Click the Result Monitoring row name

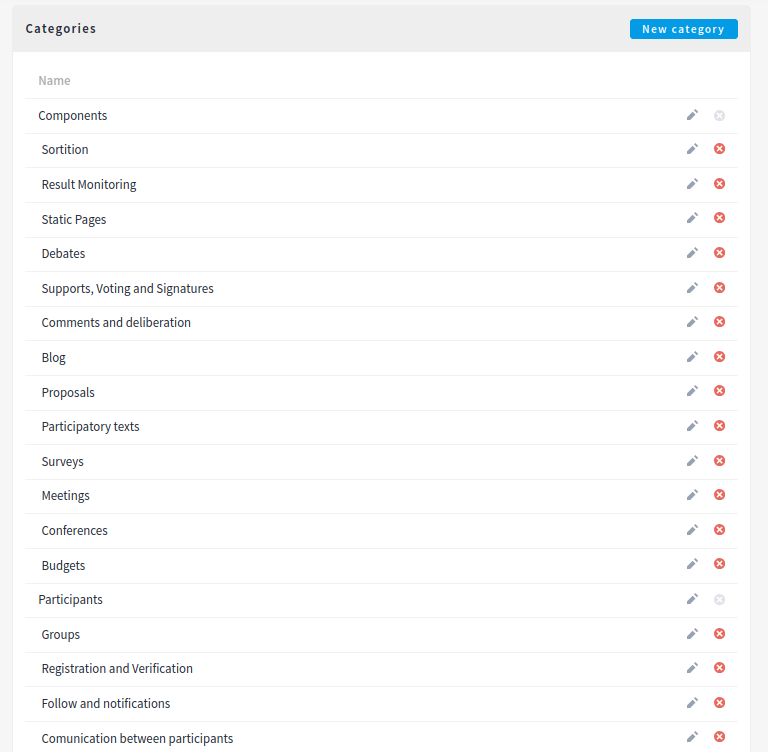coord(89,185)
